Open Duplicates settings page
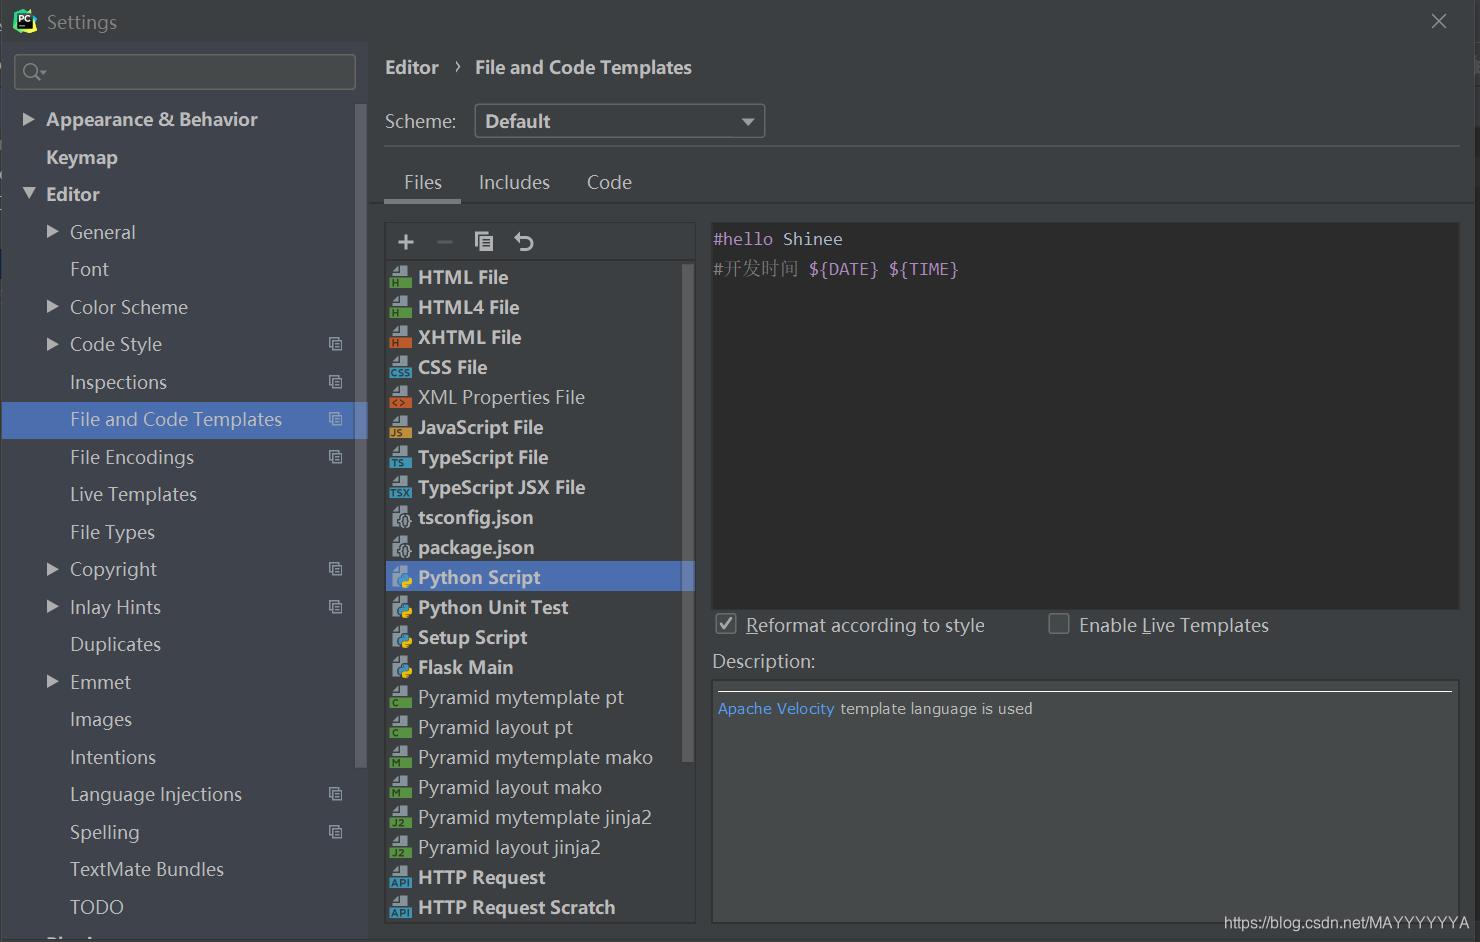Viewport: 1480px width, 942px height. click(115, 644)
